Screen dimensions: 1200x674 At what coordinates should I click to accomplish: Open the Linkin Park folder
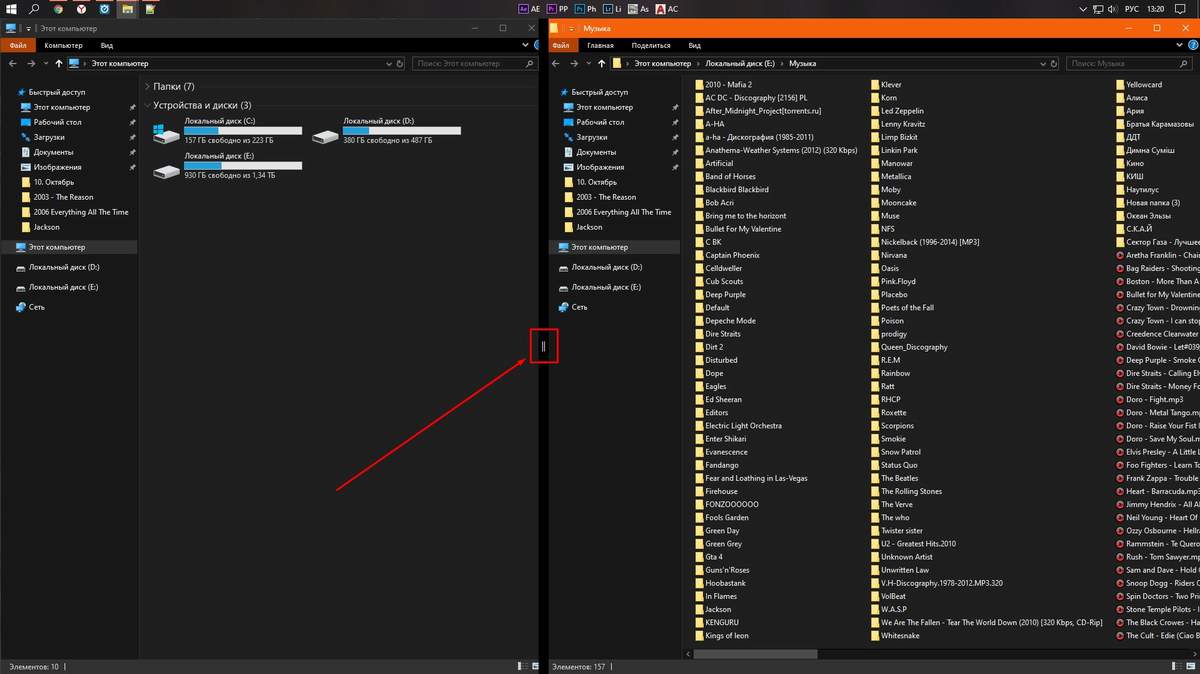[898, 150]
